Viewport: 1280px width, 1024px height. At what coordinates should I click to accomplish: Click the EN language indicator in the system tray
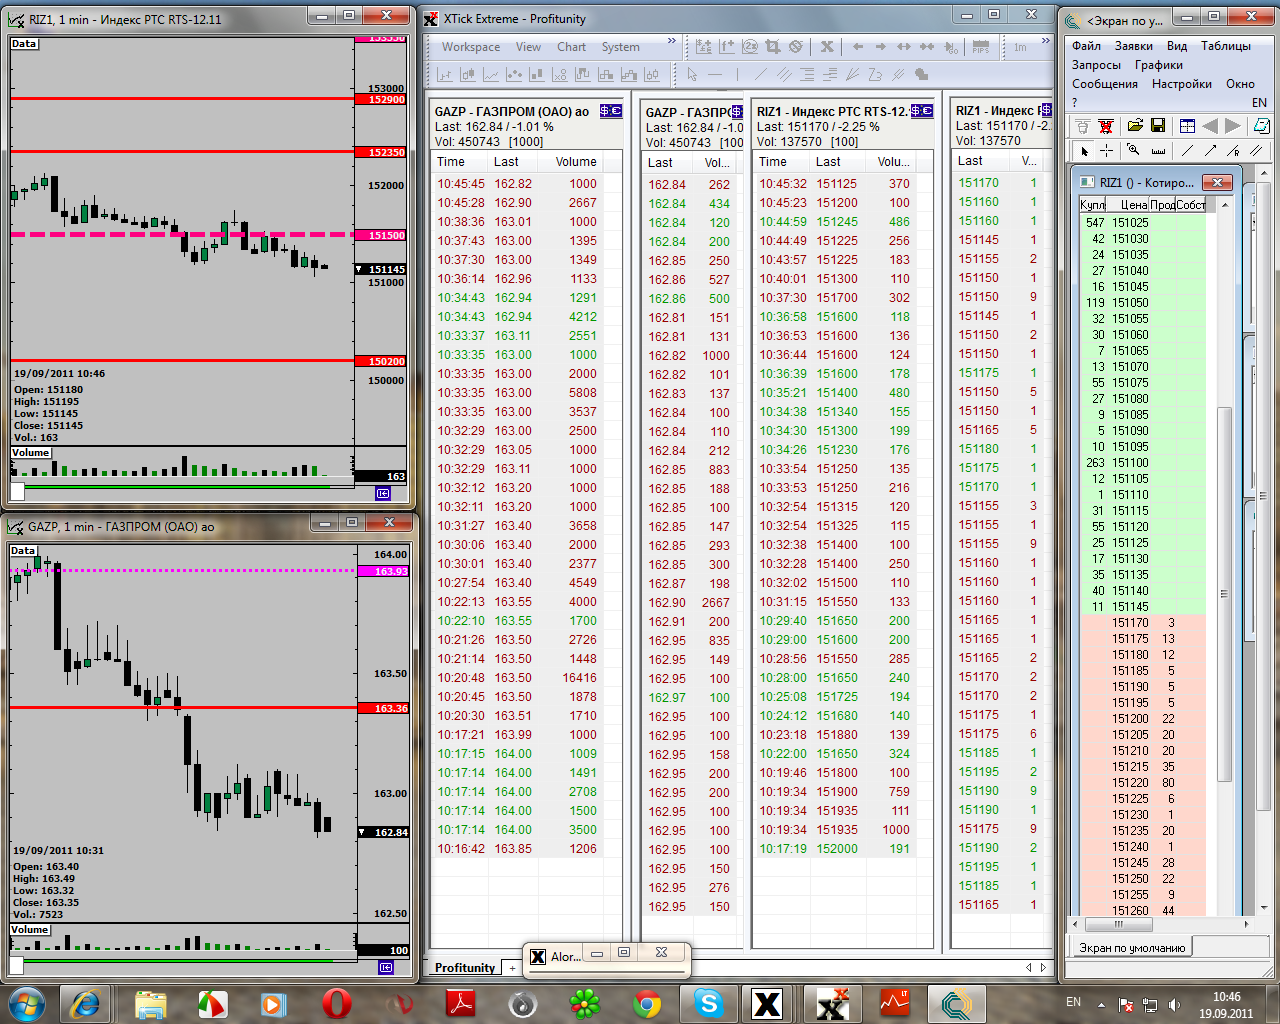click(x=1073, y=1002)
